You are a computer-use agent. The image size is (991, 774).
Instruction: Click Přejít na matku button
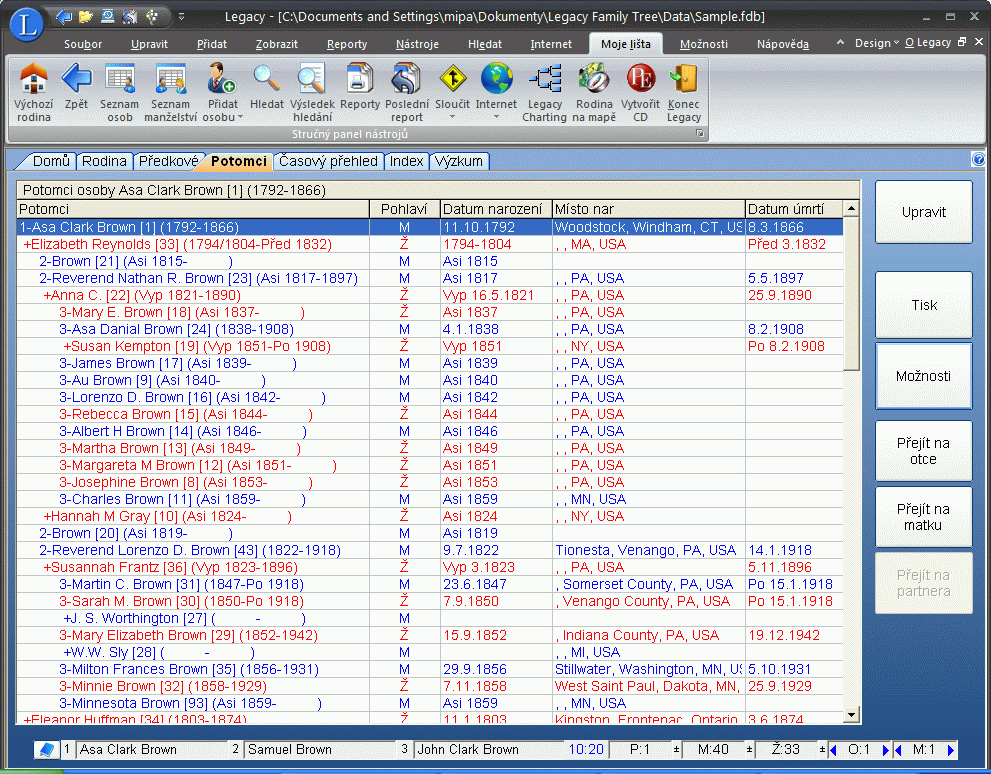coord(923,517)
